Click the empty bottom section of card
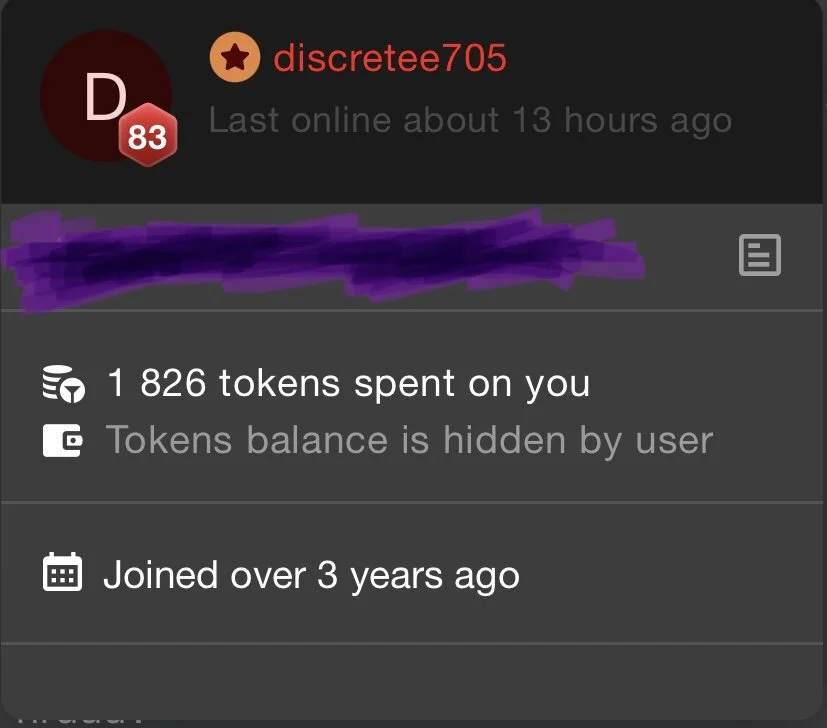Screen dimensions: 827x728 411,681
